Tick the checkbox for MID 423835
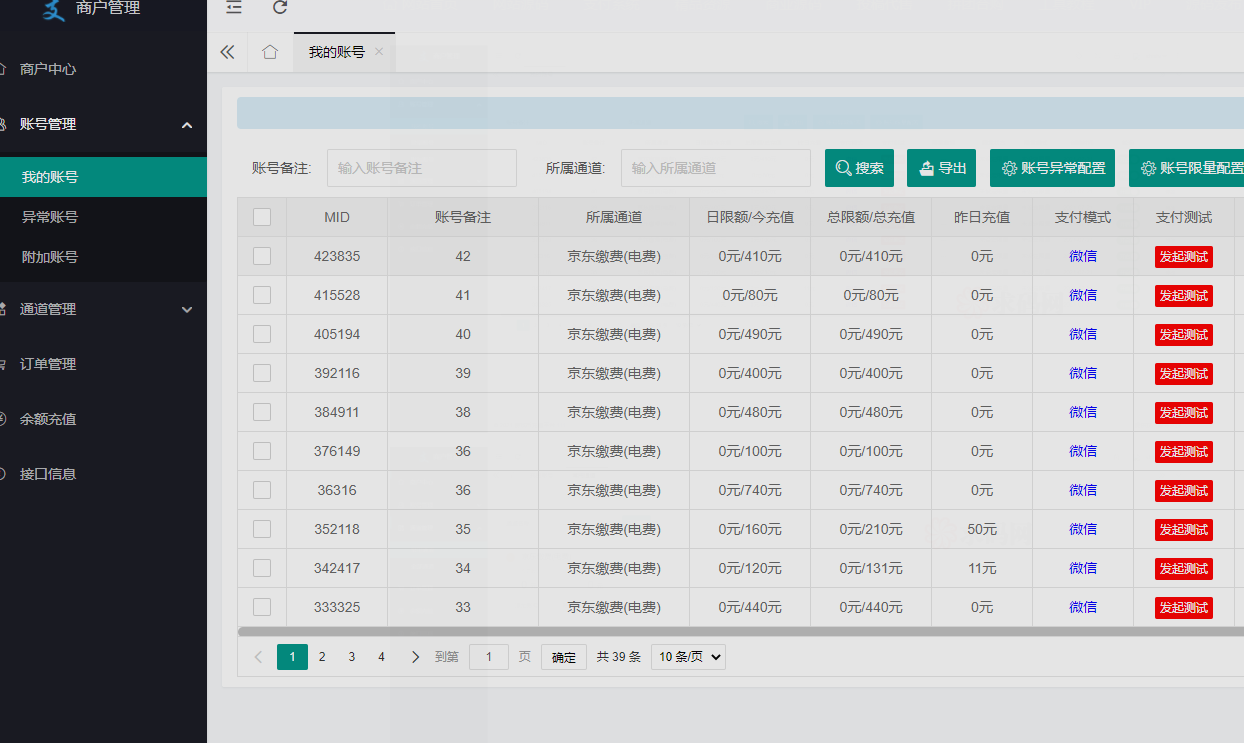 tap(262, 256)
